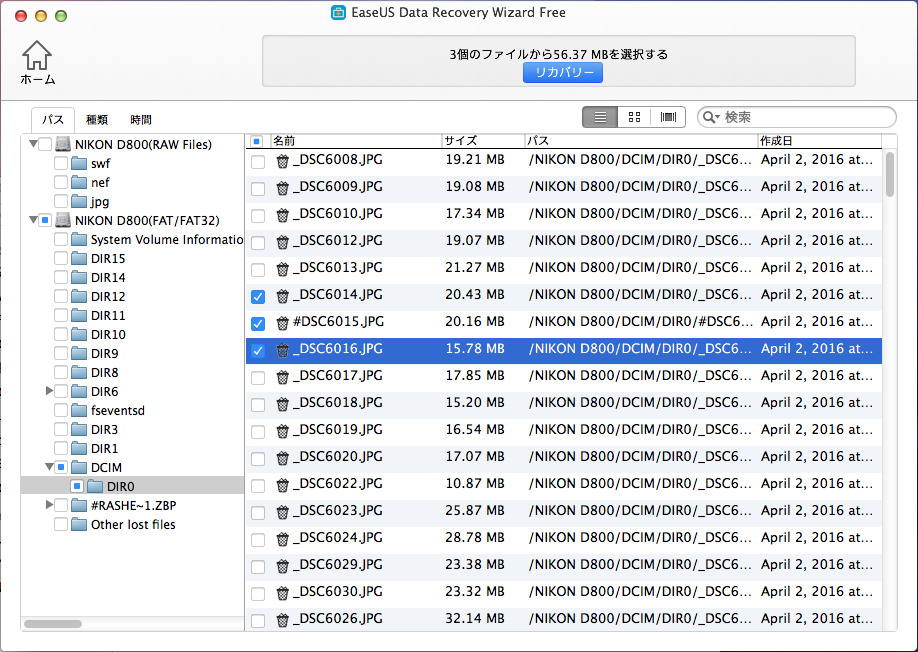Switch to cover flow preview view
Screen dimensions: 918x652
(667, 117)
